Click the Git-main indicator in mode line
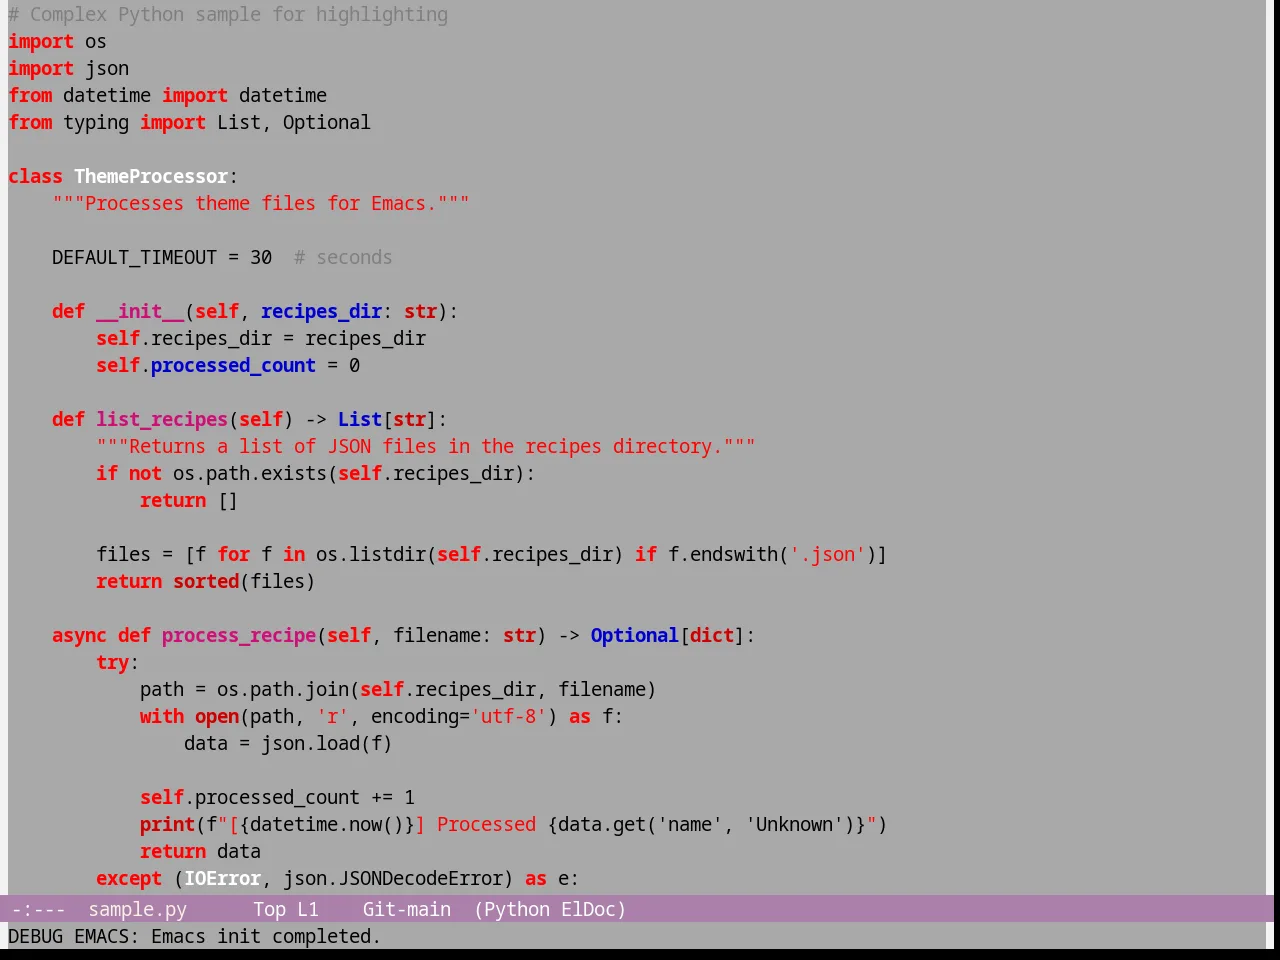This screenshot has height=960, width=1280. [x=406, y=909]
